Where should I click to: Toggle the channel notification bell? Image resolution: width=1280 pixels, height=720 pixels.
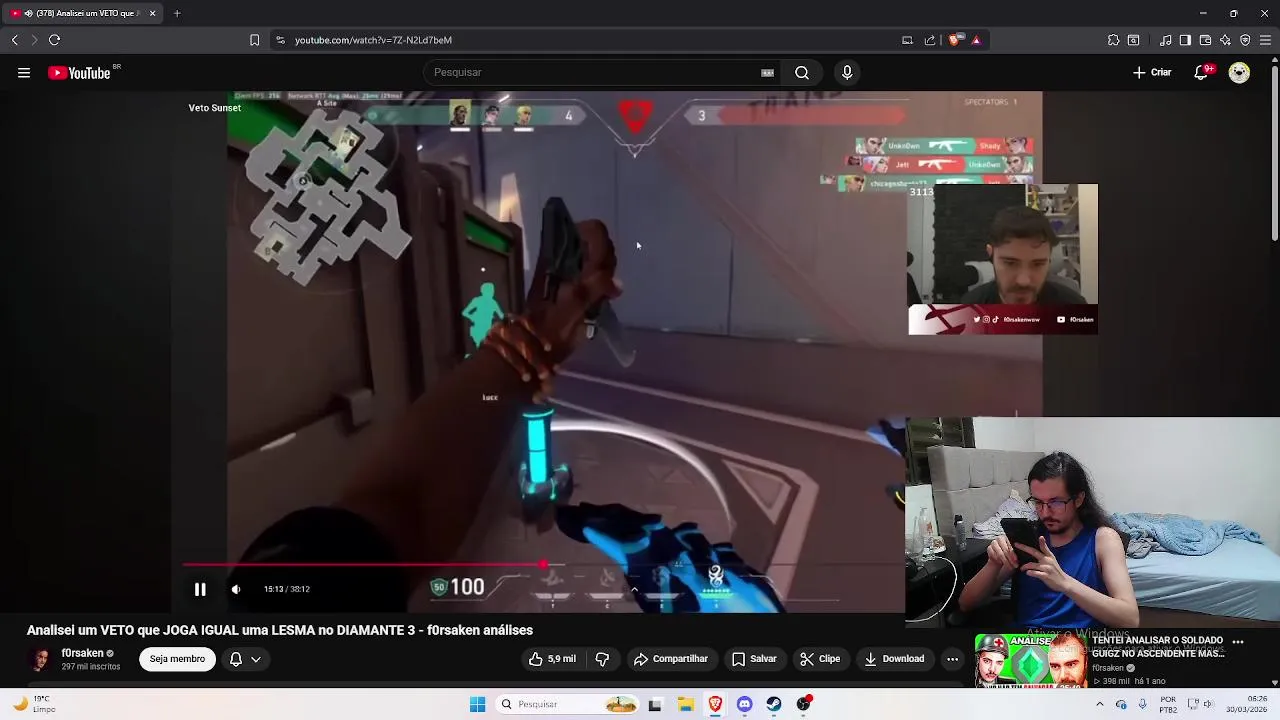[236, 659]
